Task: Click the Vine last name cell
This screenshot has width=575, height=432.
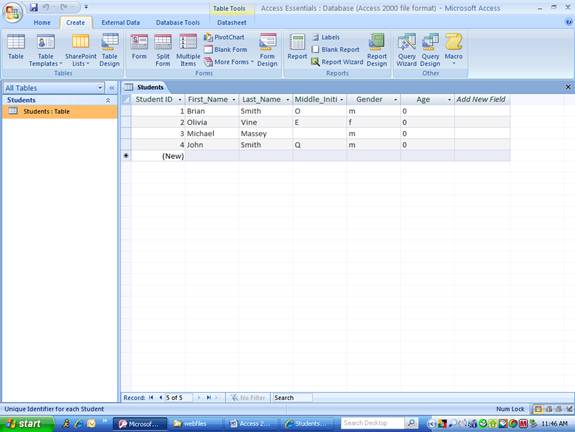Action: coord(266,122)
